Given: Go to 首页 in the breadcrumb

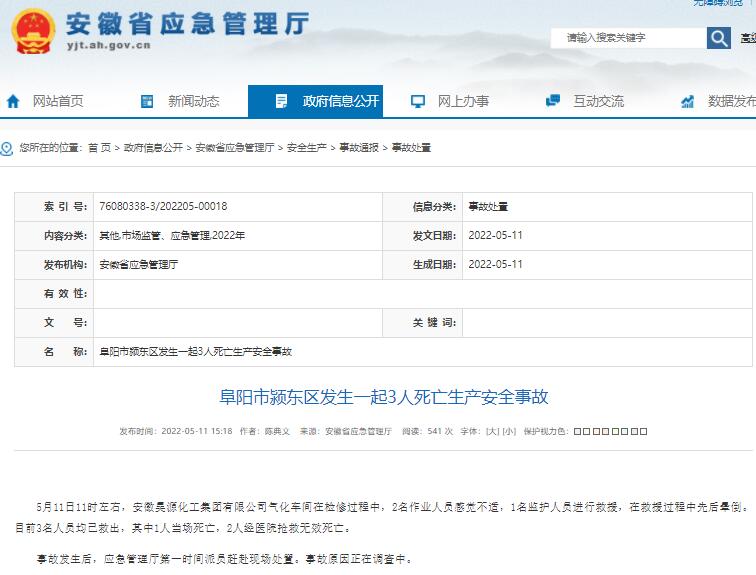Looking at the screenshot, I should [x=99, y=148].
